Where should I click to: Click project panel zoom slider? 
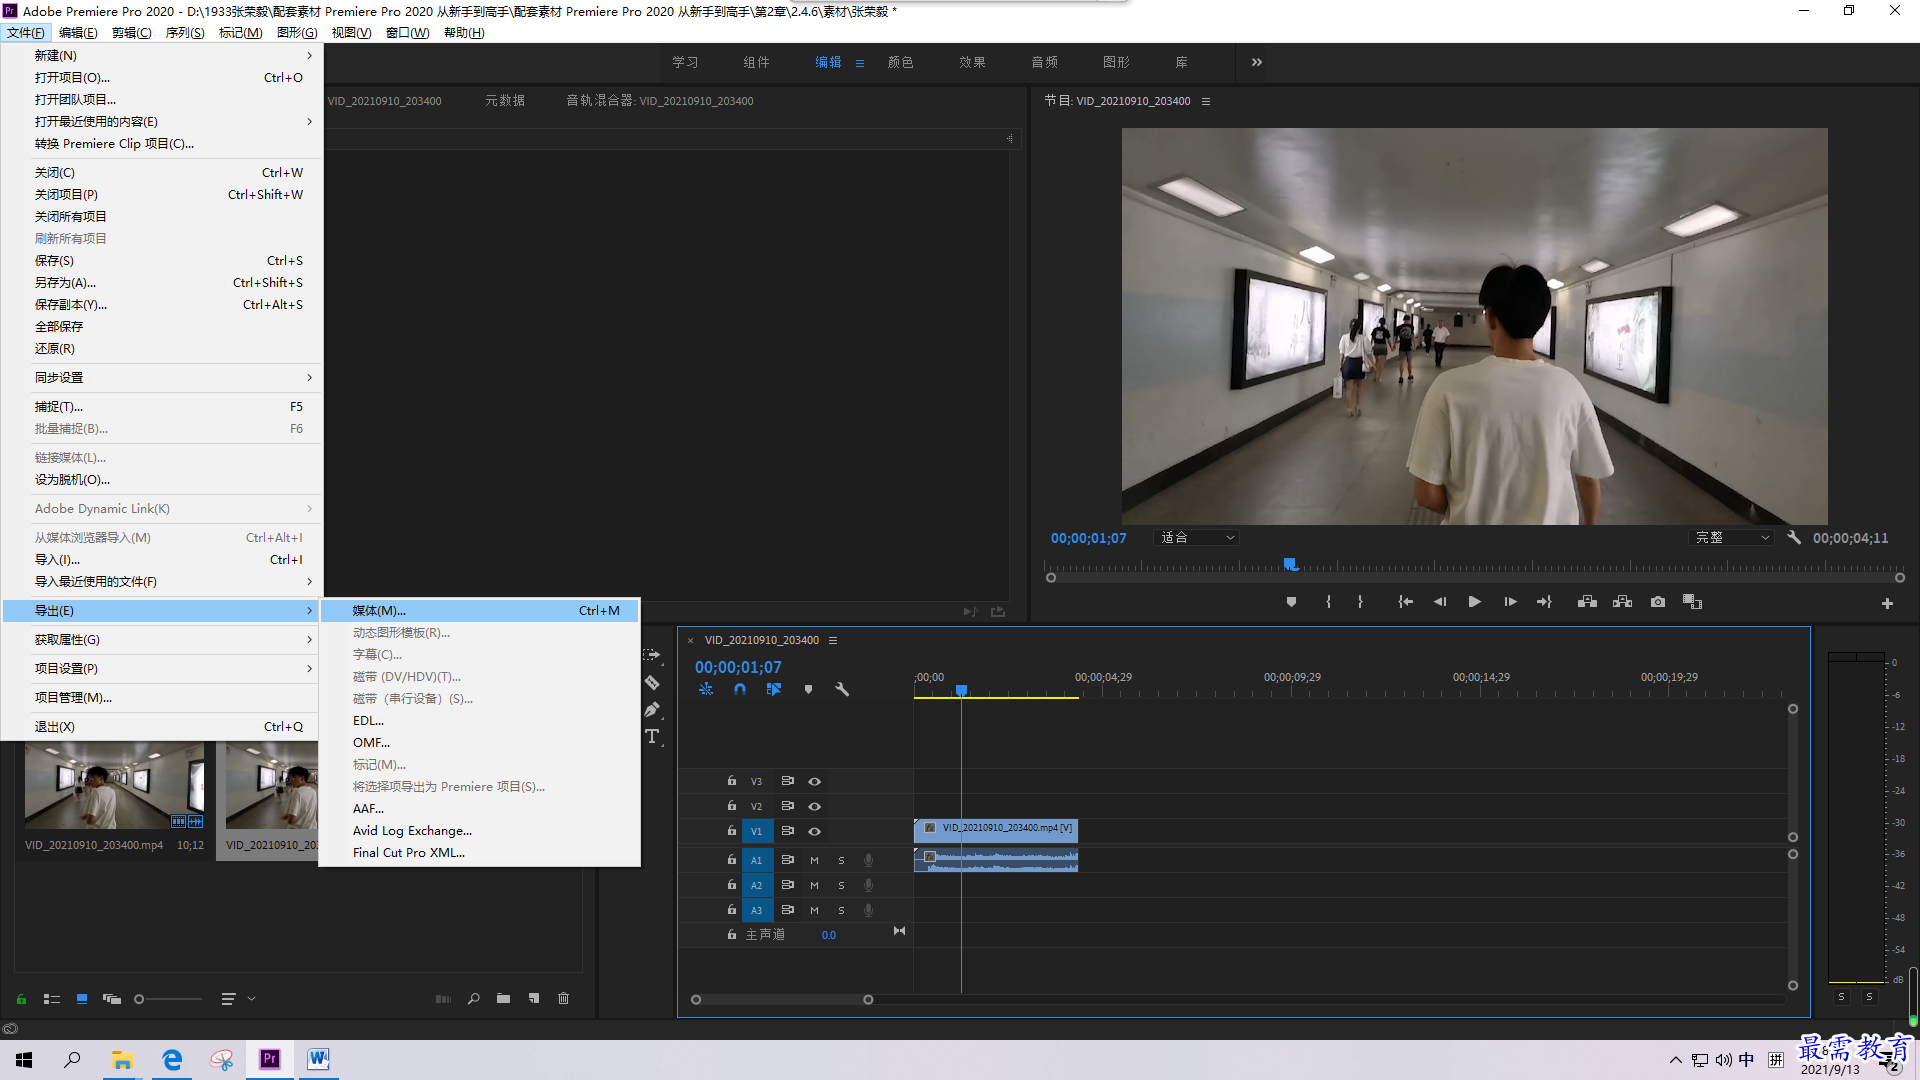click(168, 998)
